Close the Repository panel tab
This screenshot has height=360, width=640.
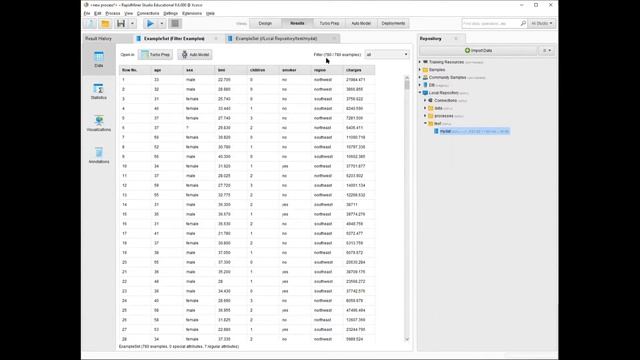pos(456,38)
